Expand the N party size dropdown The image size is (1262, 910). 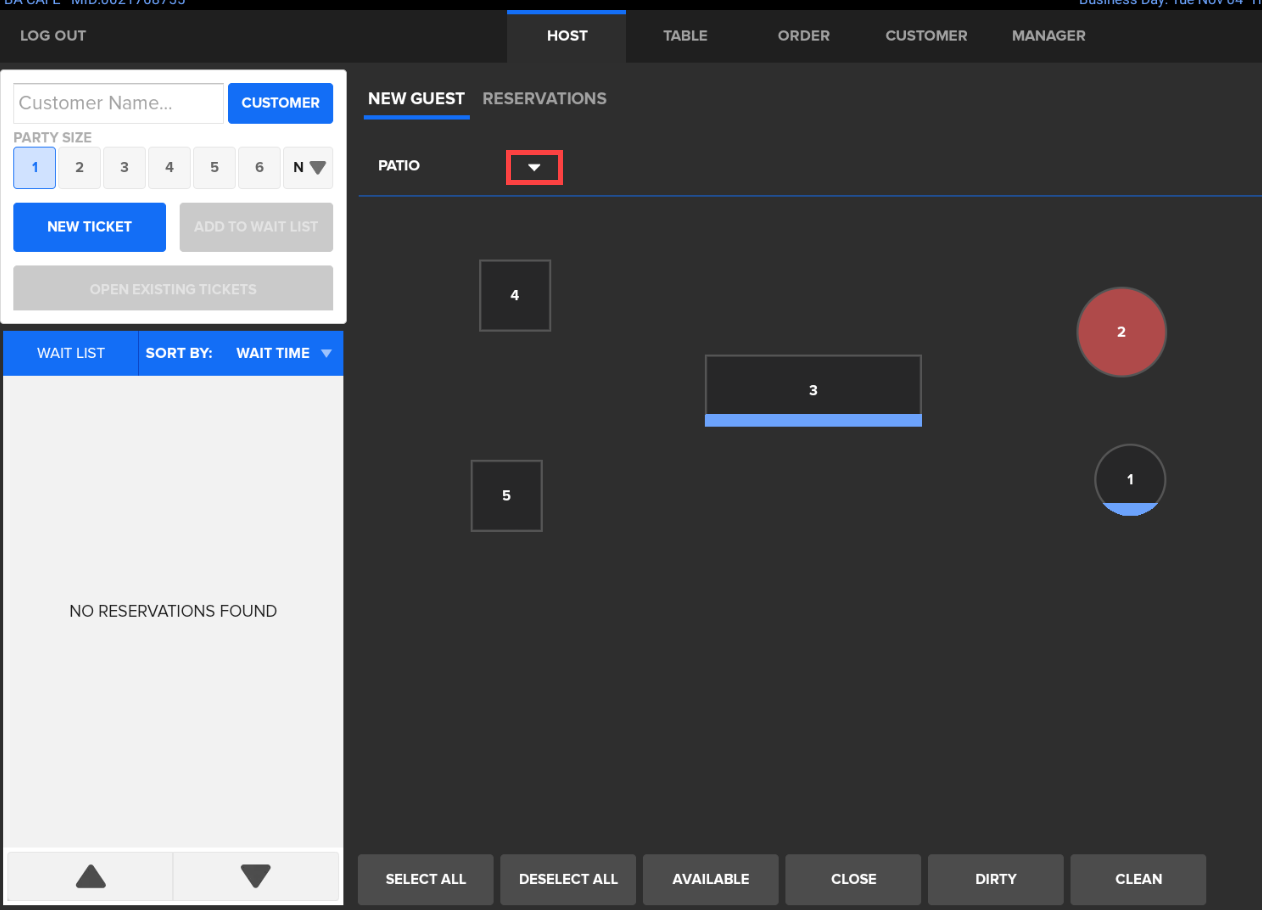(x=309, y=168)
